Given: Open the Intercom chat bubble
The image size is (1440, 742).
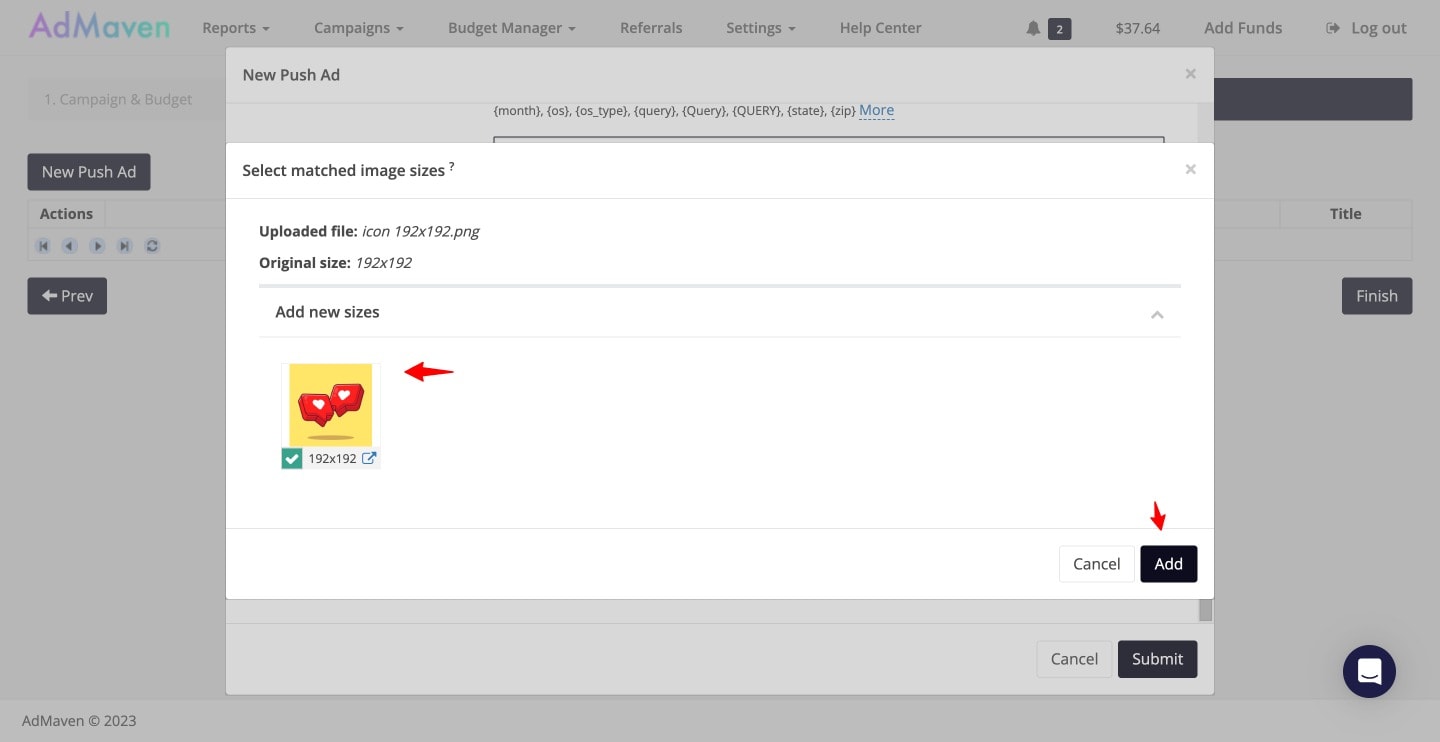Looking at the screenshot, I should (x=1369, y=671).
